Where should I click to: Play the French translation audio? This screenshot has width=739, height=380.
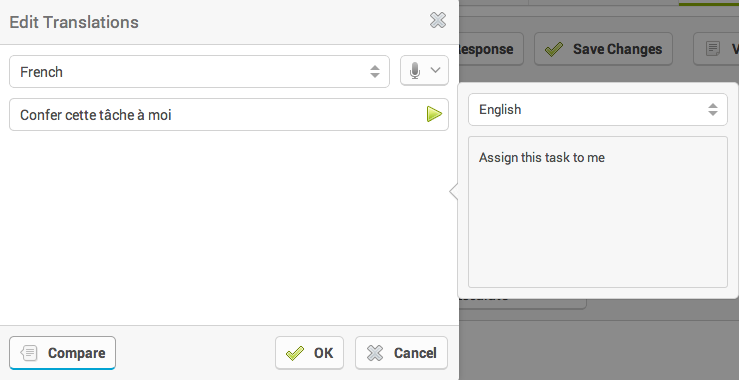pos(434,114)
